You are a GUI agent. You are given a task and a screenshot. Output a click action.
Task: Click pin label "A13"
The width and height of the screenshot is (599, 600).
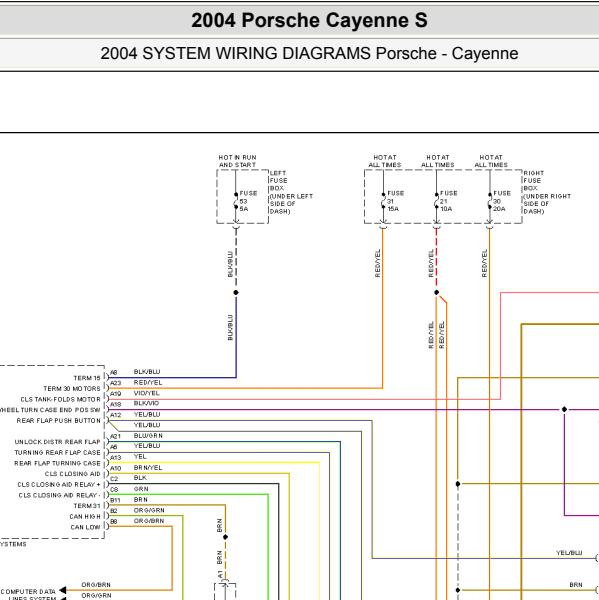click(x=116, y=458)
